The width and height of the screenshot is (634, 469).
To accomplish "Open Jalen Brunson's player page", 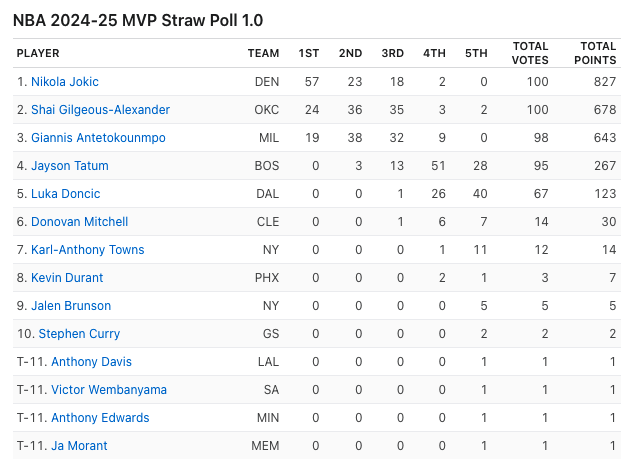I will [70, 306].
